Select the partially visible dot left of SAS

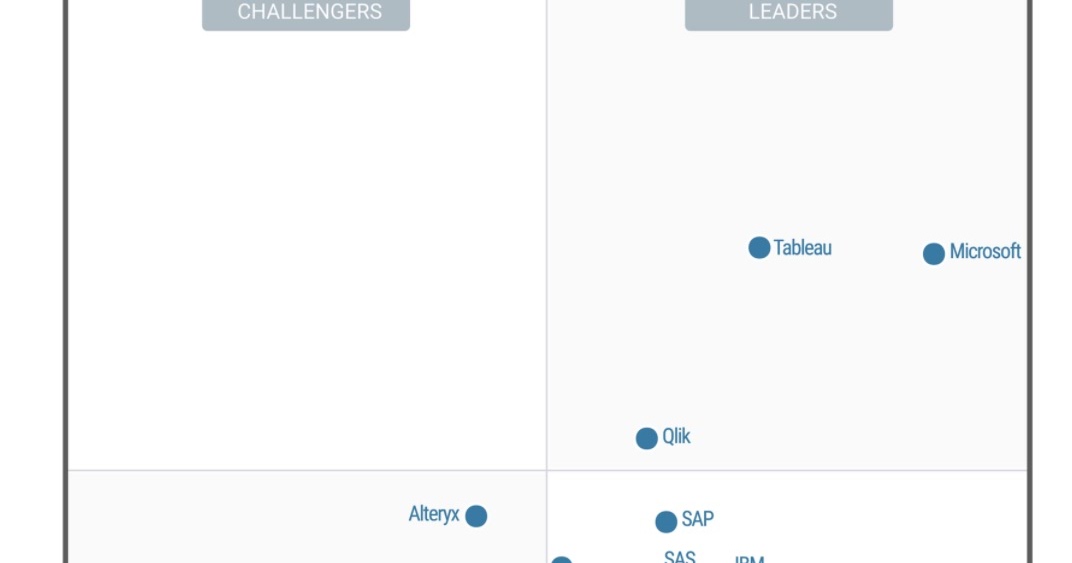[561, 560]
